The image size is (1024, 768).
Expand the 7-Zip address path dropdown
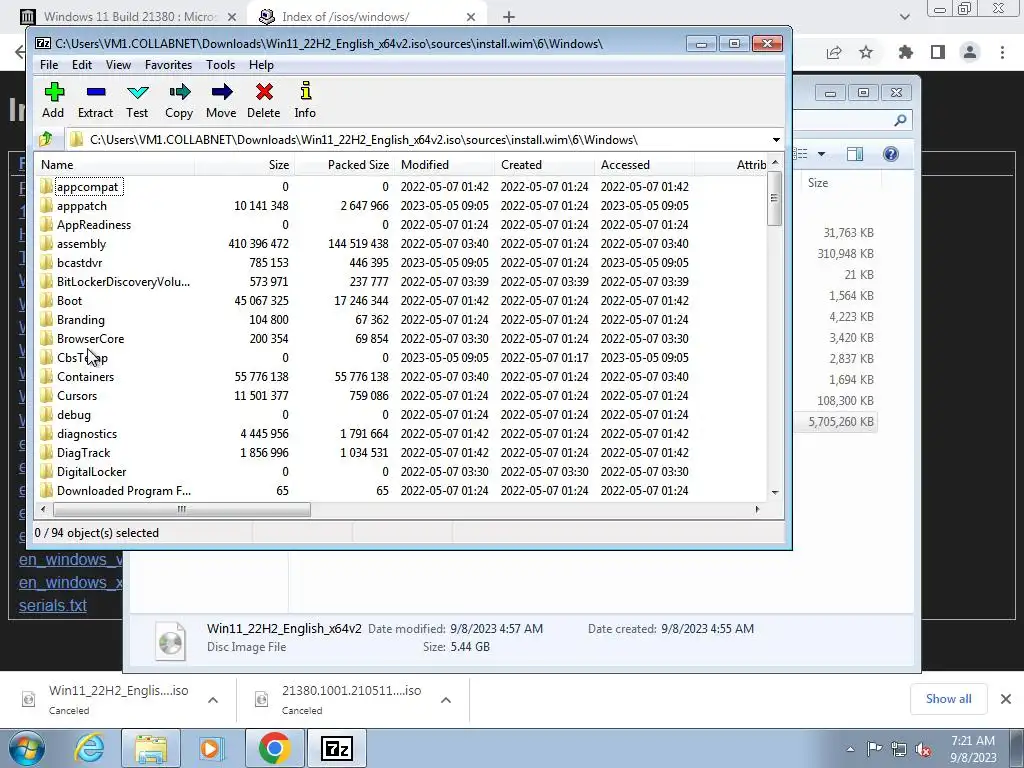click(x=776, y=140)
